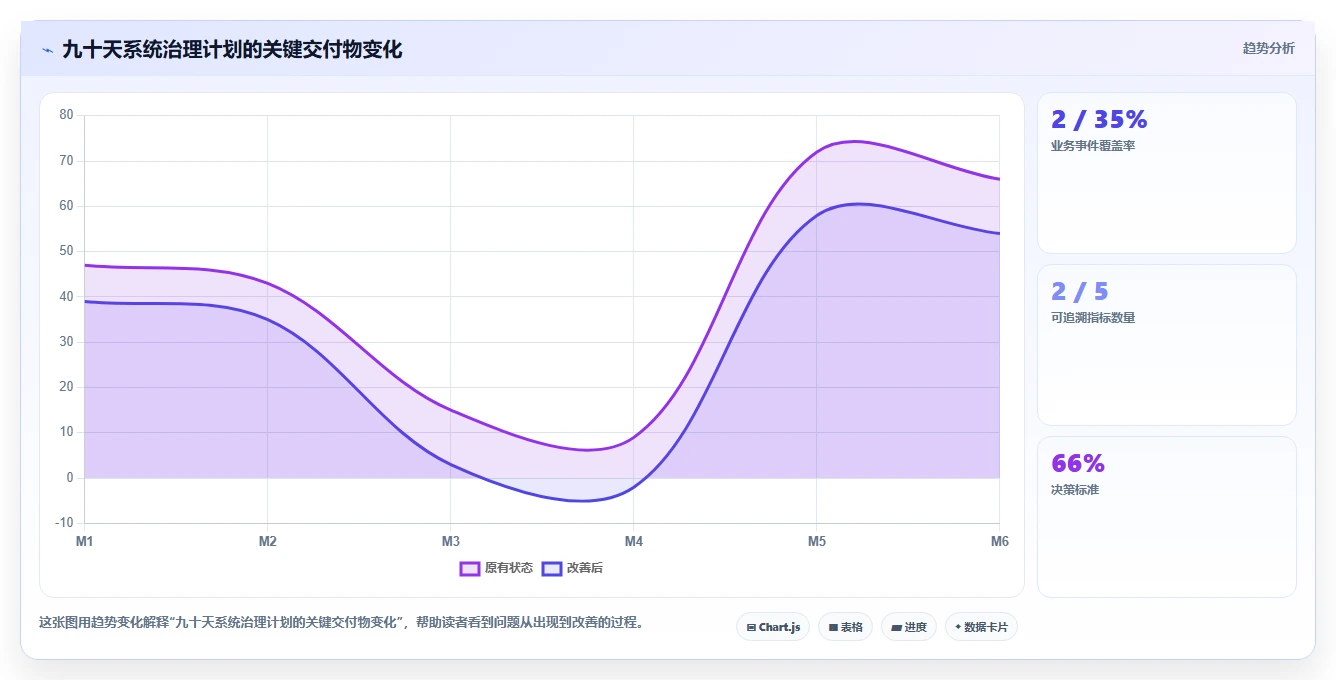Click the M3 x-axis label

pos(451,541)
